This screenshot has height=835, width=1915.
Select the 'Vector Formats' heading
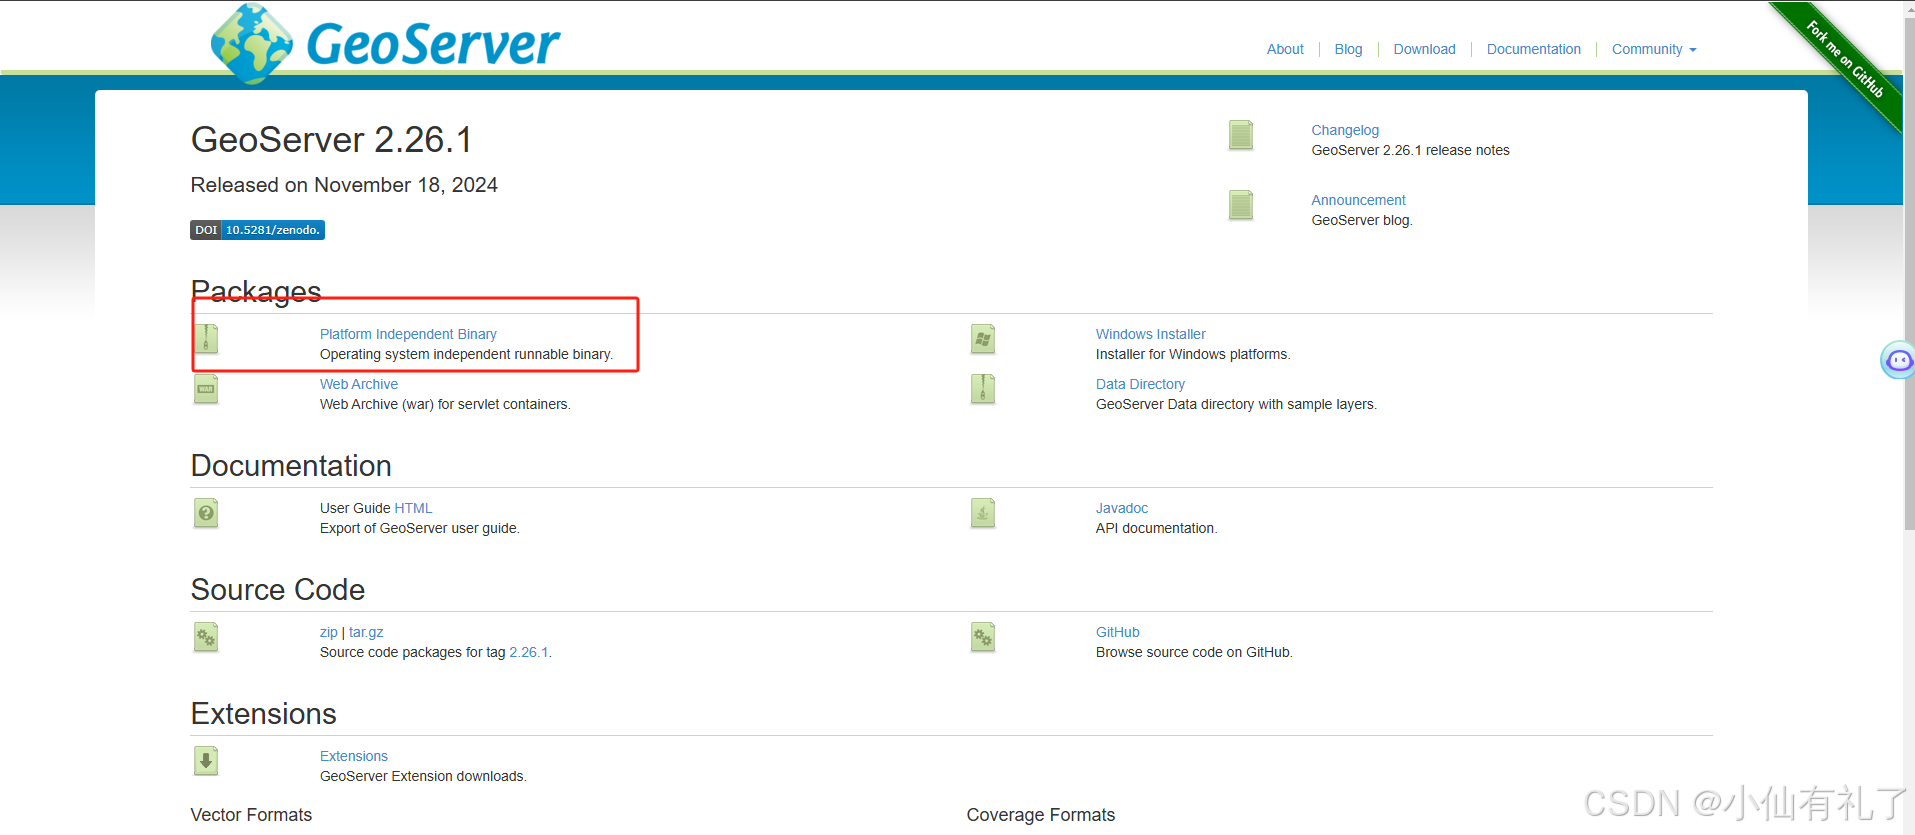point(251,815)
